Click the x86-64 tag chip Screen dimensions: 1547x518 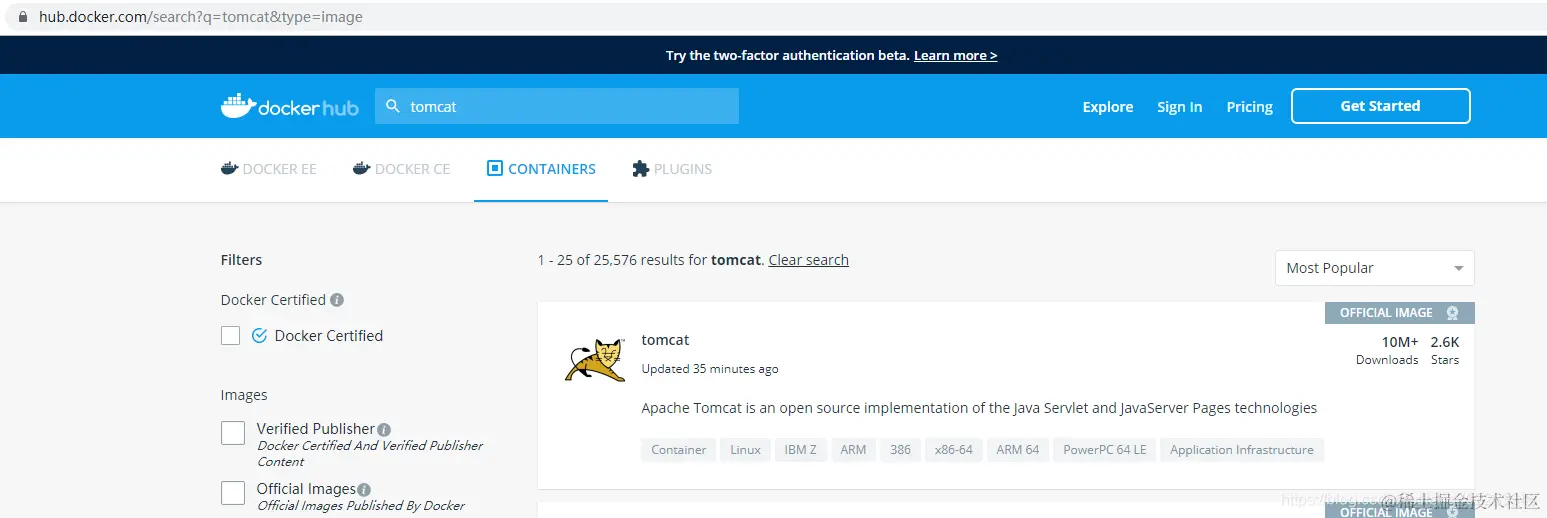click(x=954, y=450)
